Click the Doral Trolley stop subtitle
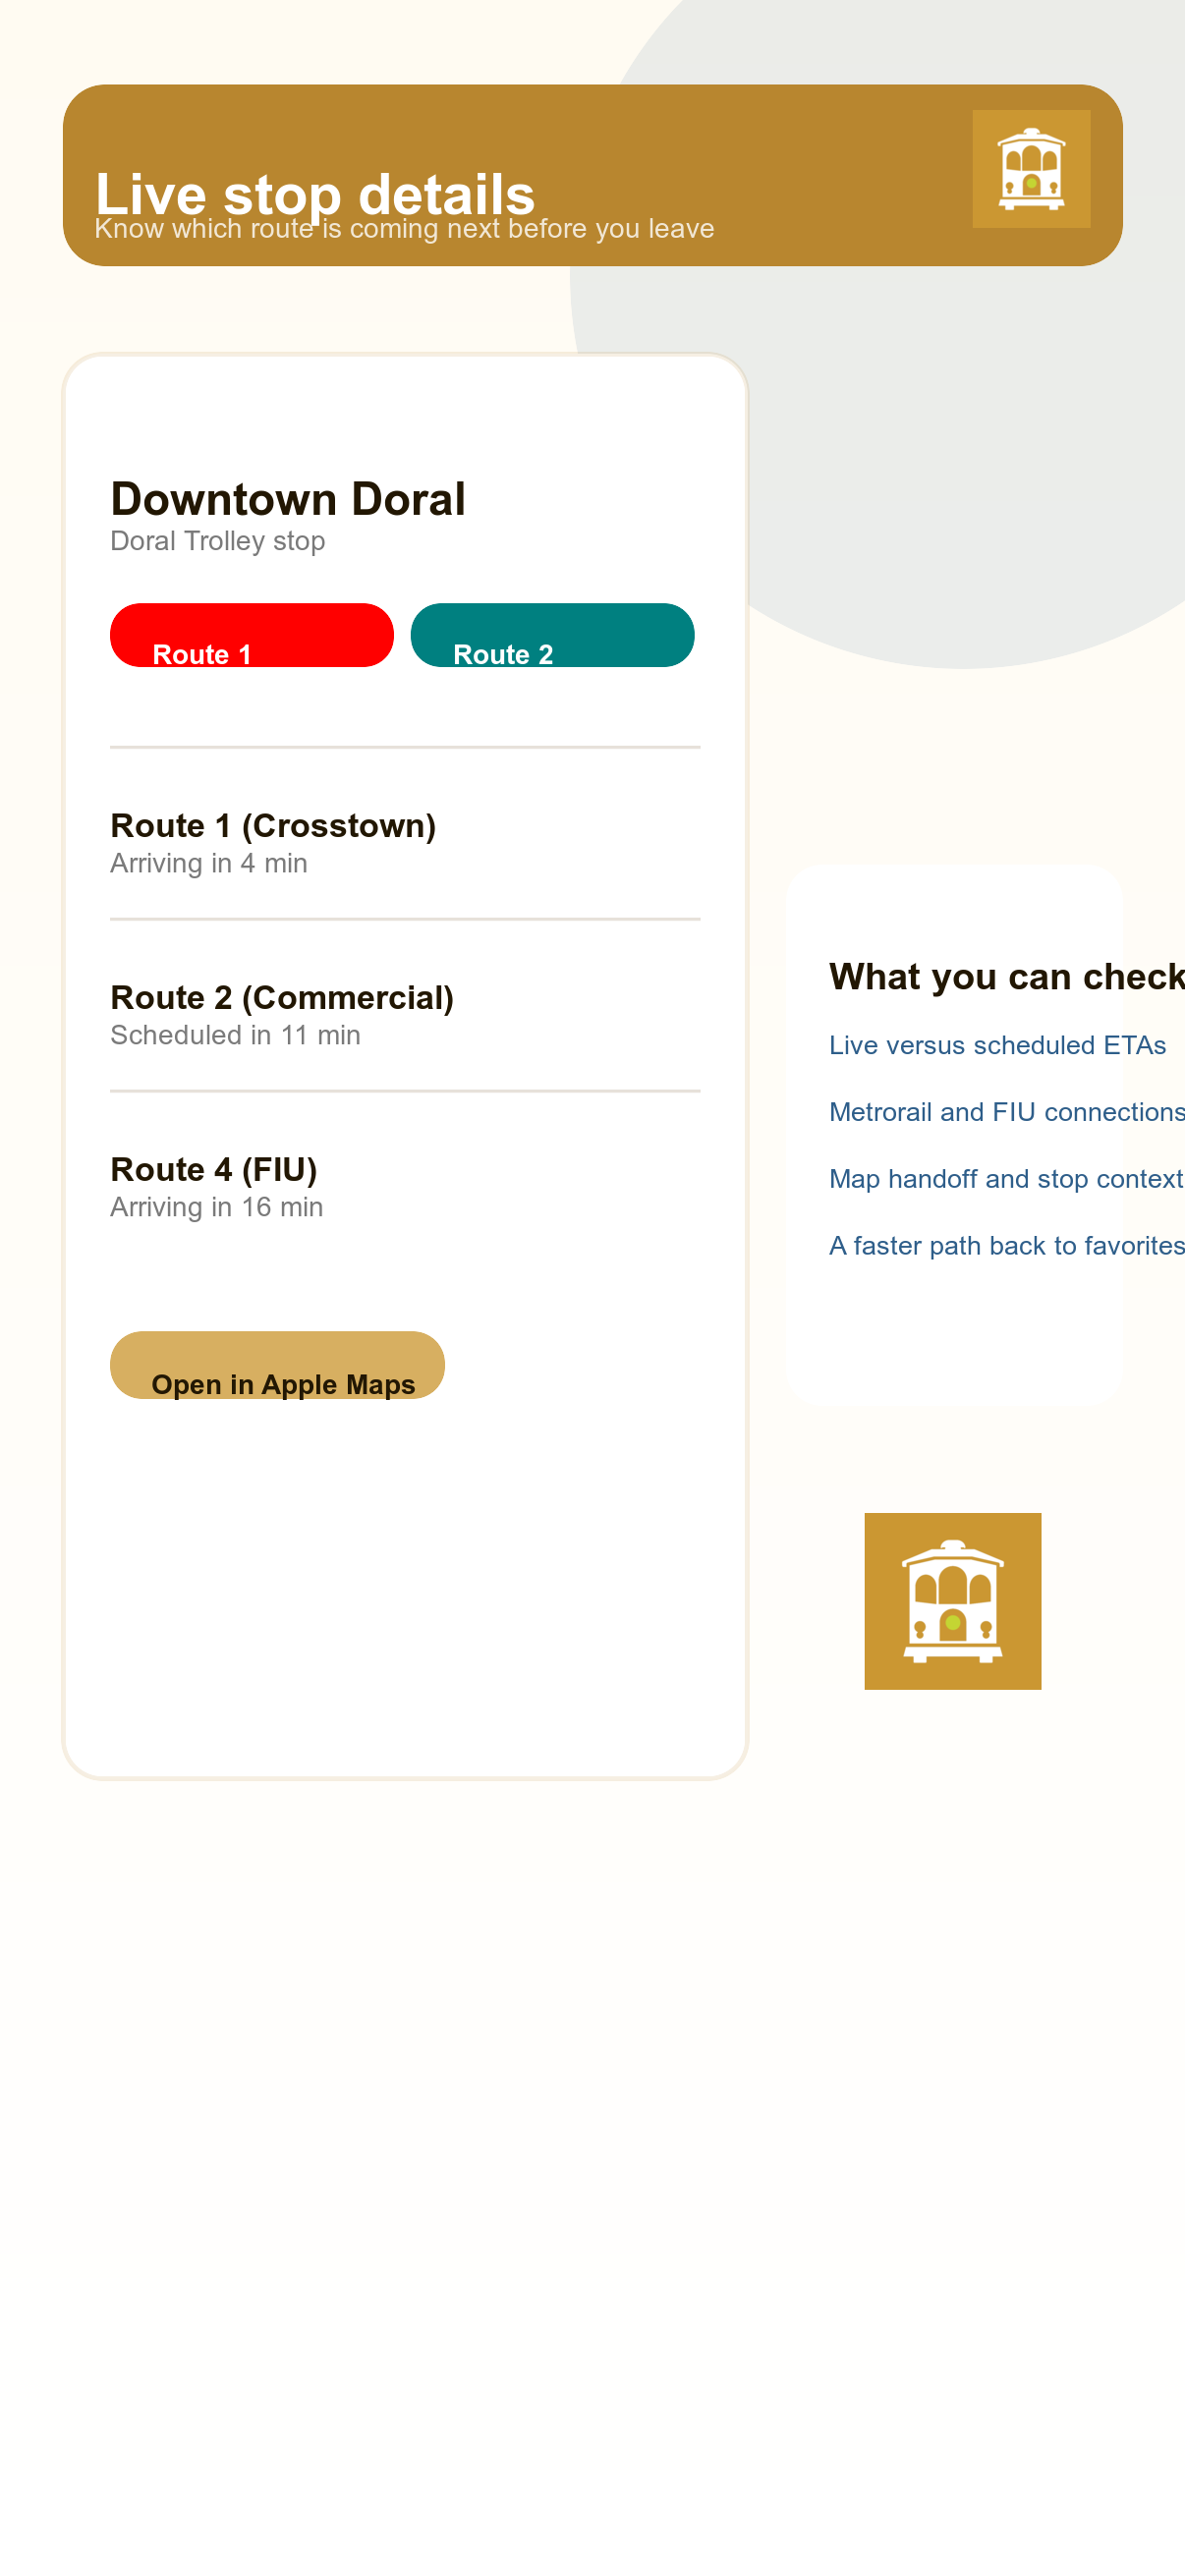 pos(218,541)
